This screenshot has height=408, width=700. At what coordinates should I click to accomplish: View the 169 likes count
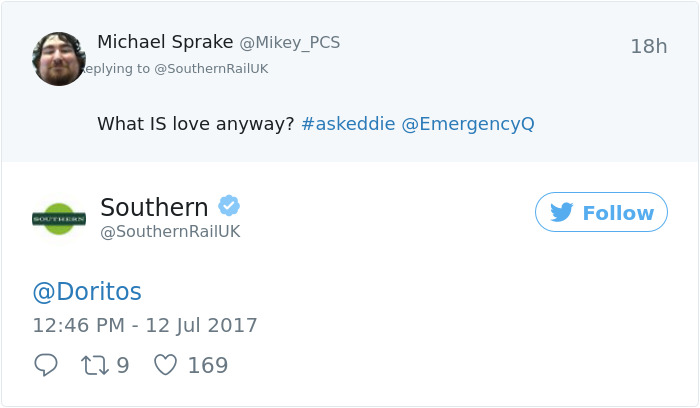pyautogui.click(x=208, y=365)
